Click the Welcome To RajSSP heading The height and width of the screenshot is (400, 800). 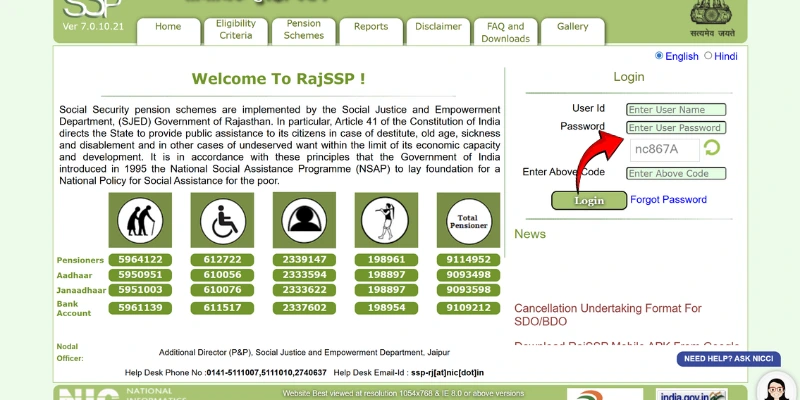(x=278, y=79)
